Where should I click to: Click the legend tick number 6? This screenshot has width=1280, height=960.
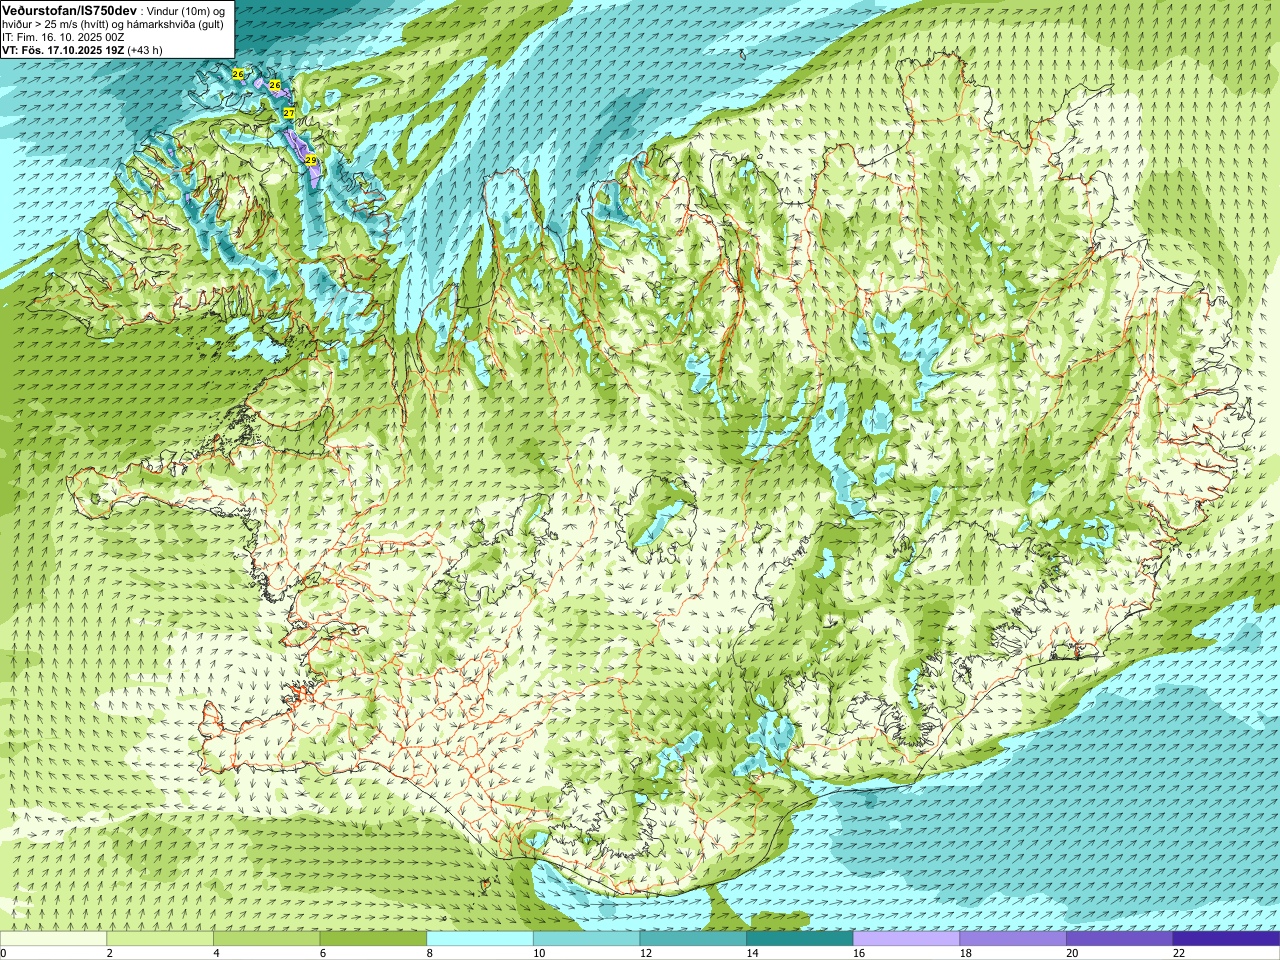(322, 953)
